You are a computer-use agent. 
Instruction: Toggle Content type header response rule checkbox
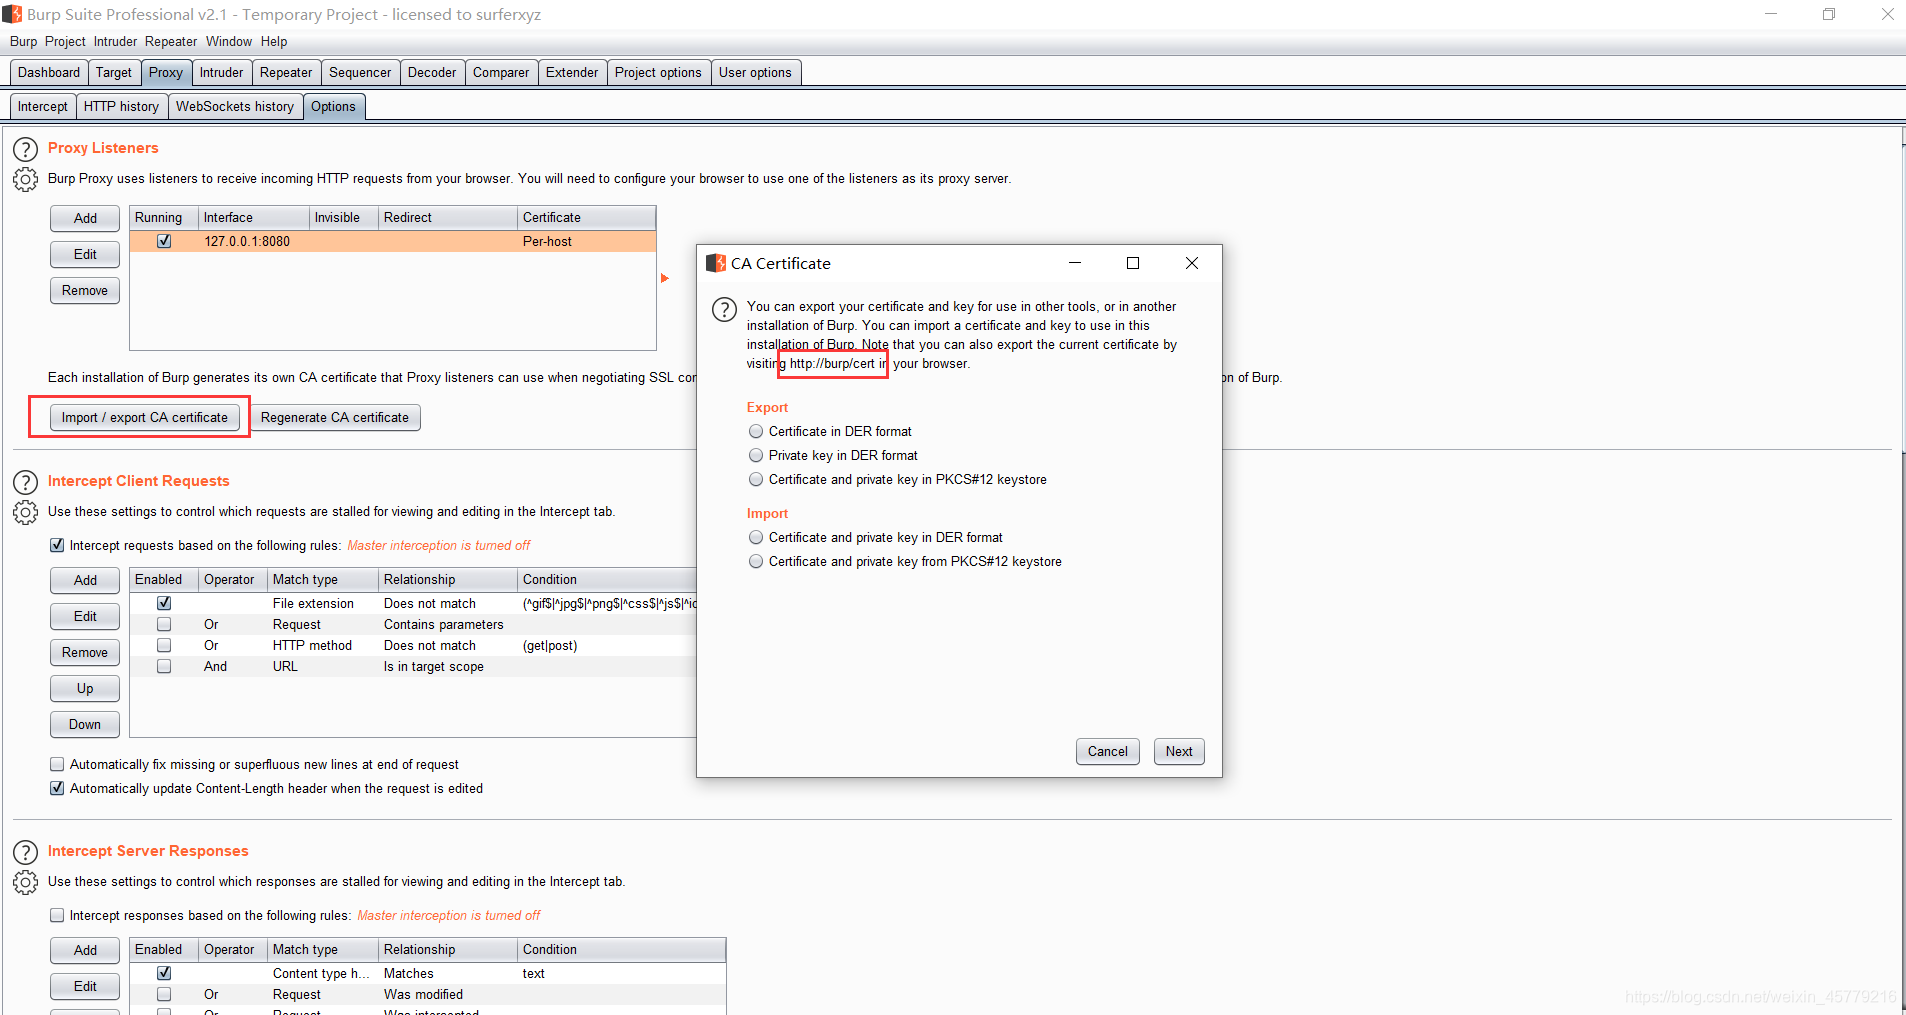(x=164, y=973)
